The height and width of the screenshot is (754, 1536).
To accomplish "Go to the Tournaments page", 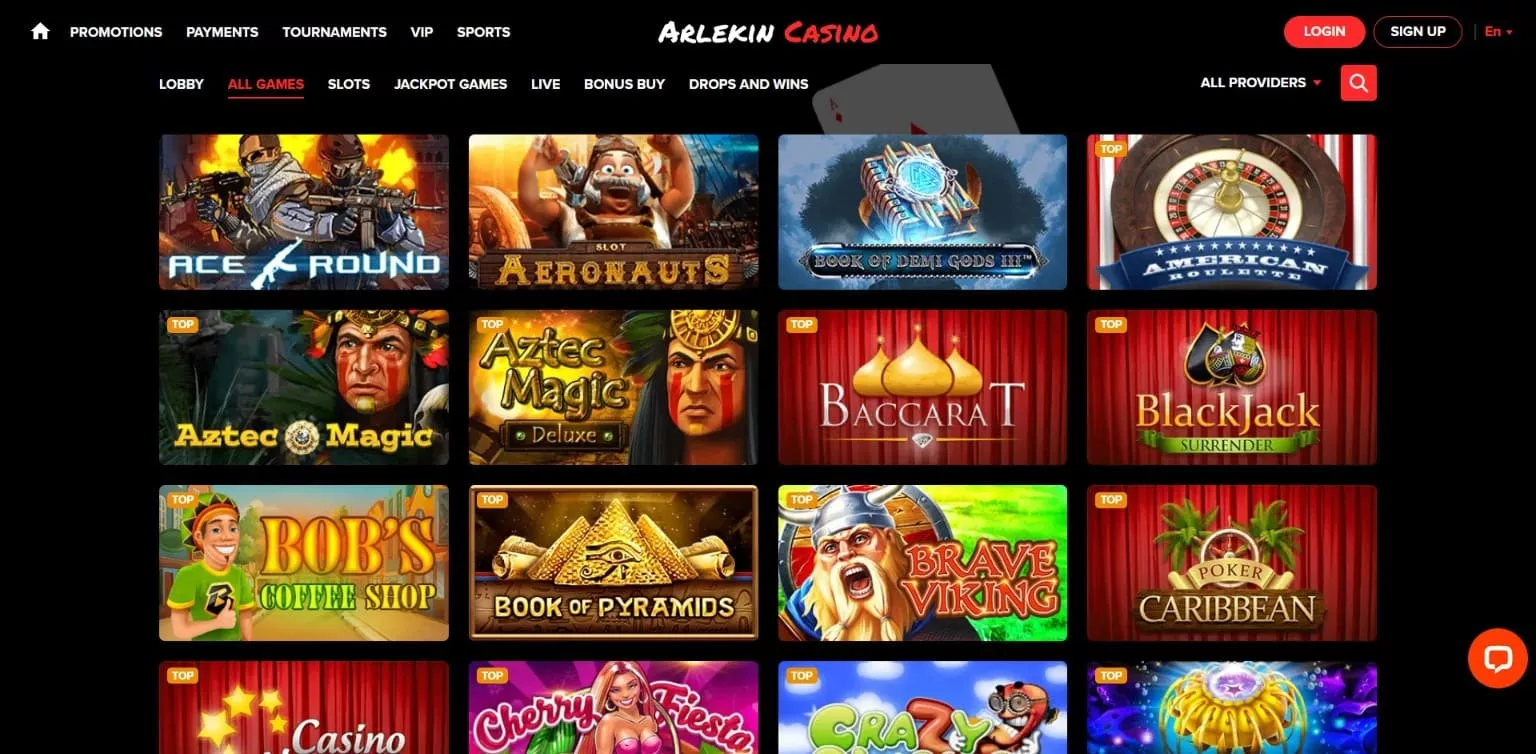I will click(334, 32).
